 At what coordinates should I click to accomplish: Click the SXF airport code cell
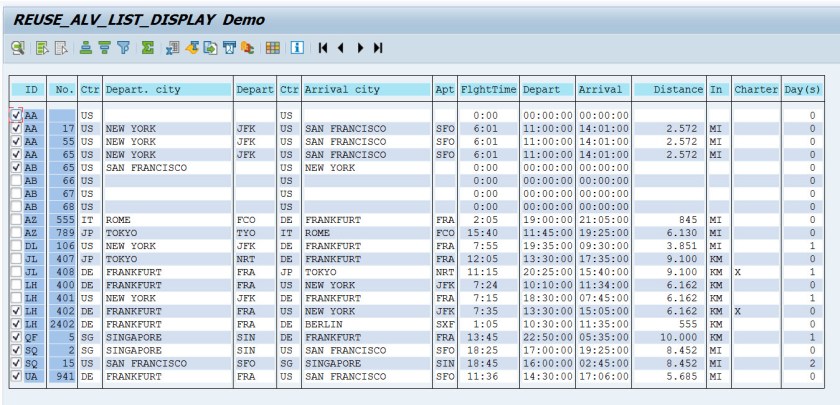445,324
